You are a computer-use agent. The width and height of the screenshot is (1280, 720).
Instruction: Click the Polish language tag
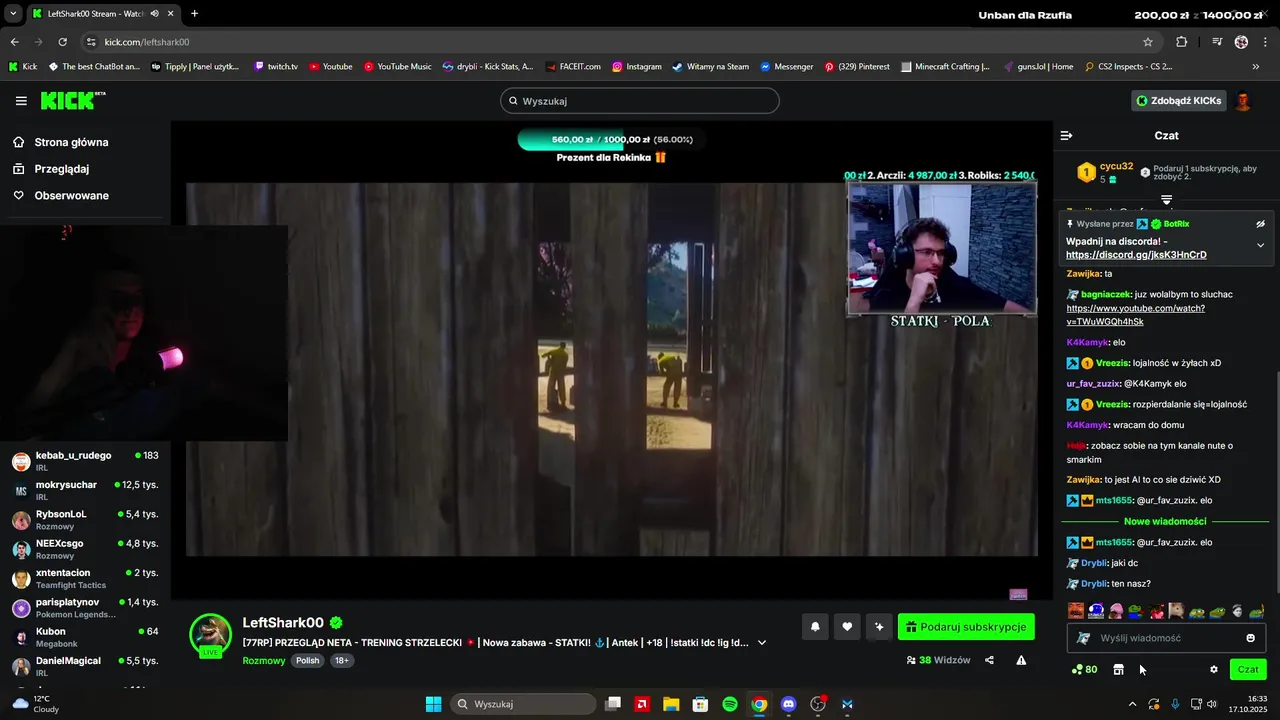tap(308, 661)
